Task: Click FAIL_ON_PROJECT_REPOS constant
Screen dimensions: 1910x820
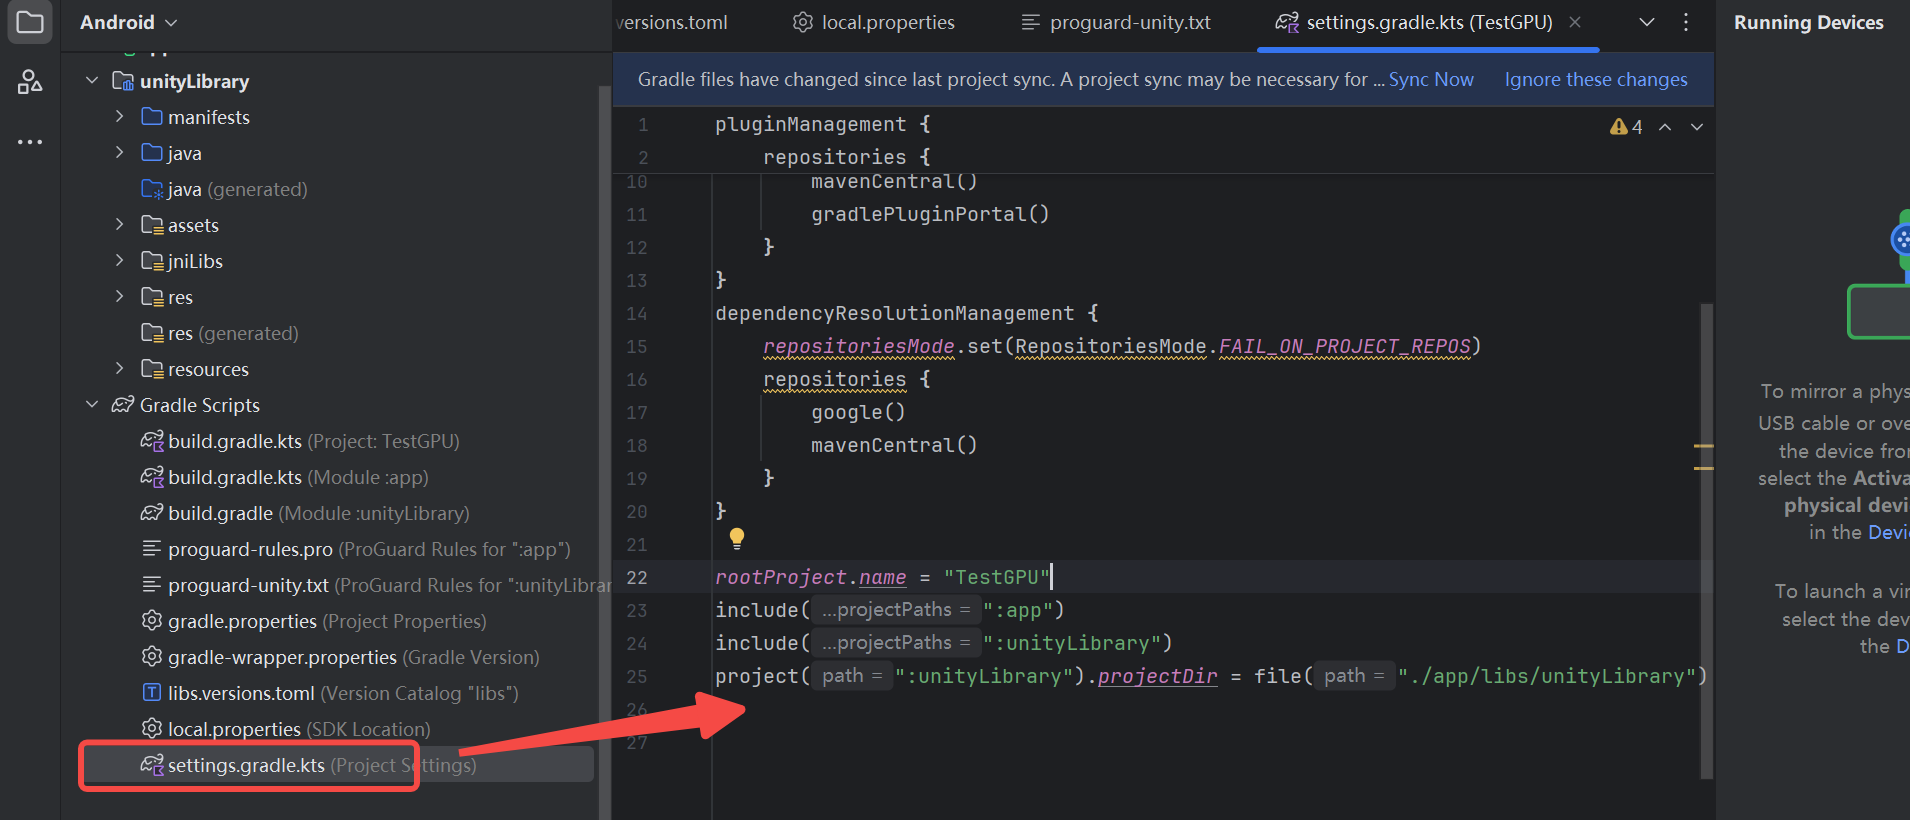Action: [x=1345, y=346]
